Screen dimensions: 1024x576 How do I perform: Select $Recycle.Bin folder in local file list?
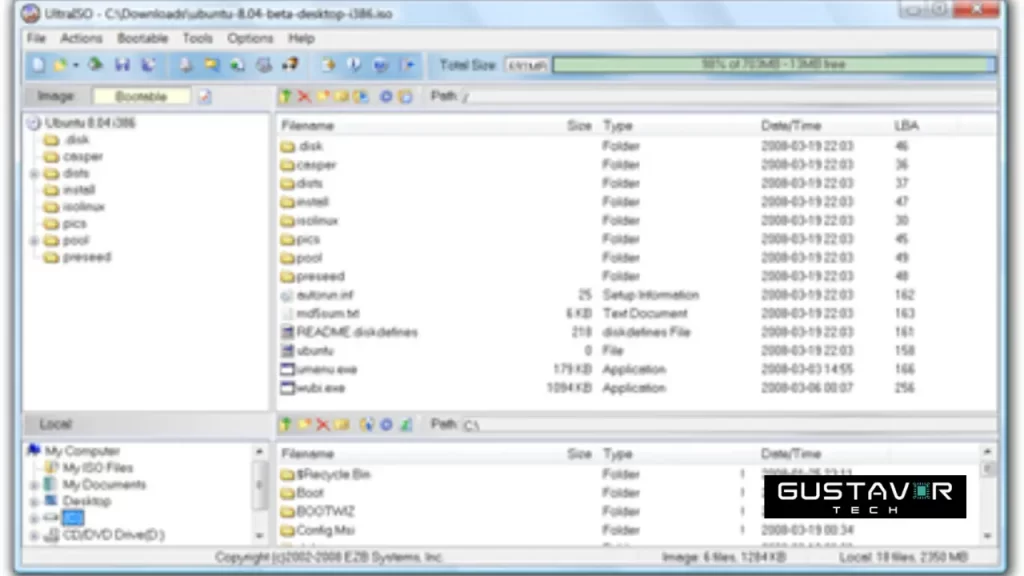tap(333, 474)
